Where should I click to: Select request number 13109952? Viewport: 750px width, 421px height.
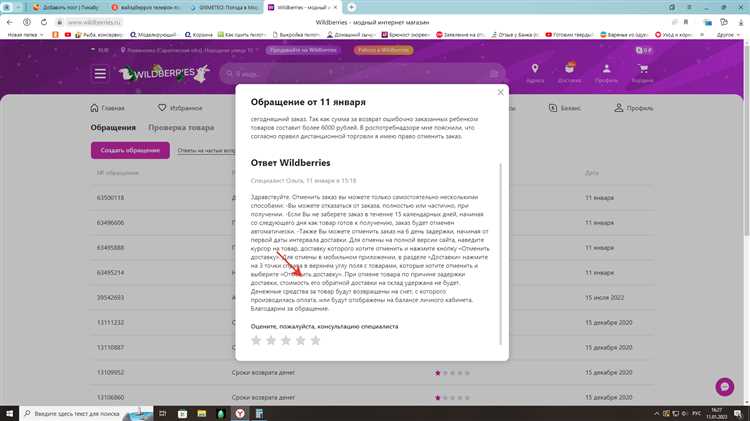110,372
